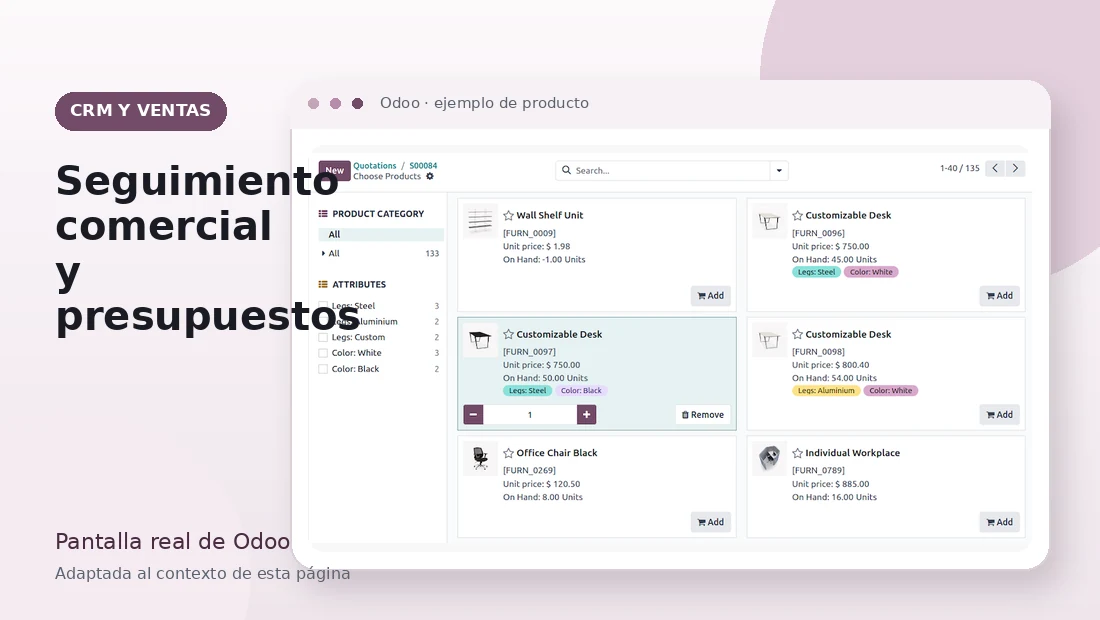Open Wall Shelf Unit product thumbnail

[x=481, y=220]
